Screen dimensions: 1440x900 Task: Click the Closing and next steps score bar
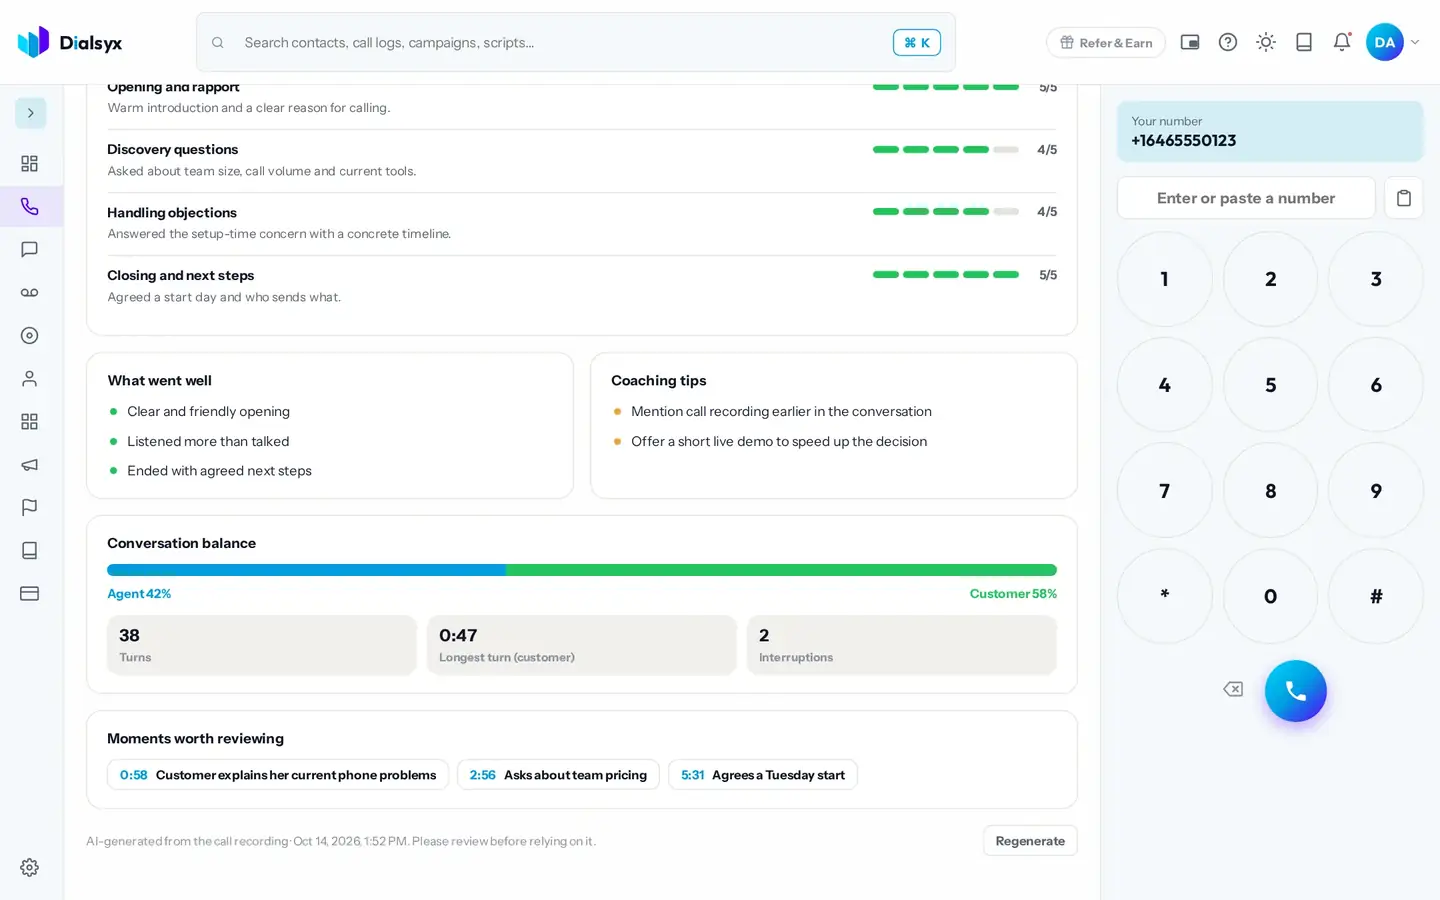pos(946,274)
